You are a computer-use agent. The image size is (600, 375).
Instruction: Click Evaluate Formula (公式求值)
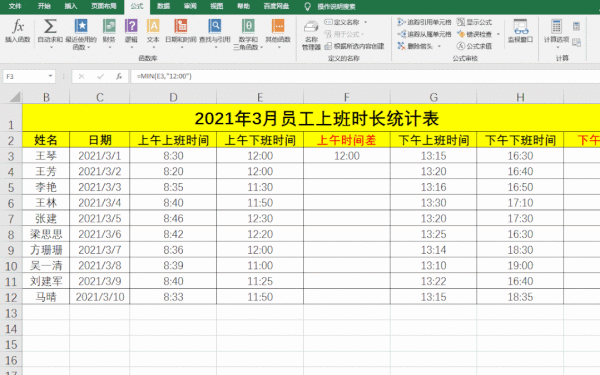(474, 46)
